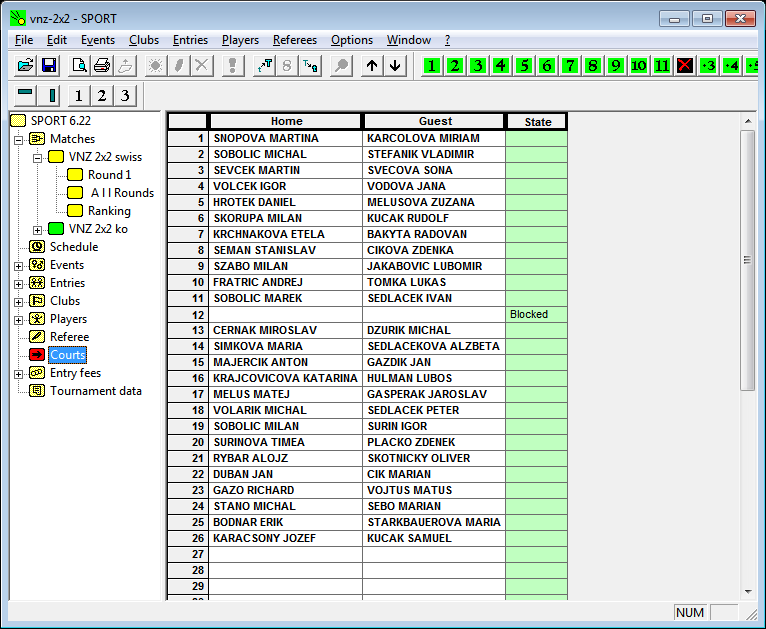Select the Ranking tree item
Screen dimensions: 766x629
coord(109,211)
